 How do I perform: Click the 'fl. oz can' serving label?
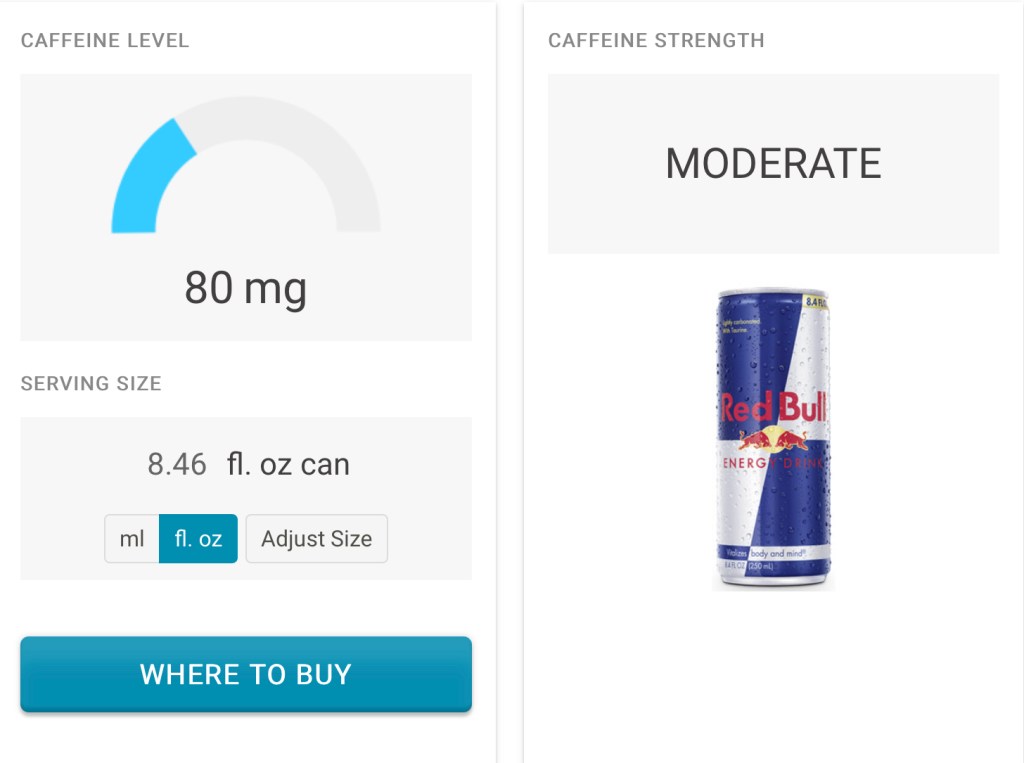[x=288, y=464]
